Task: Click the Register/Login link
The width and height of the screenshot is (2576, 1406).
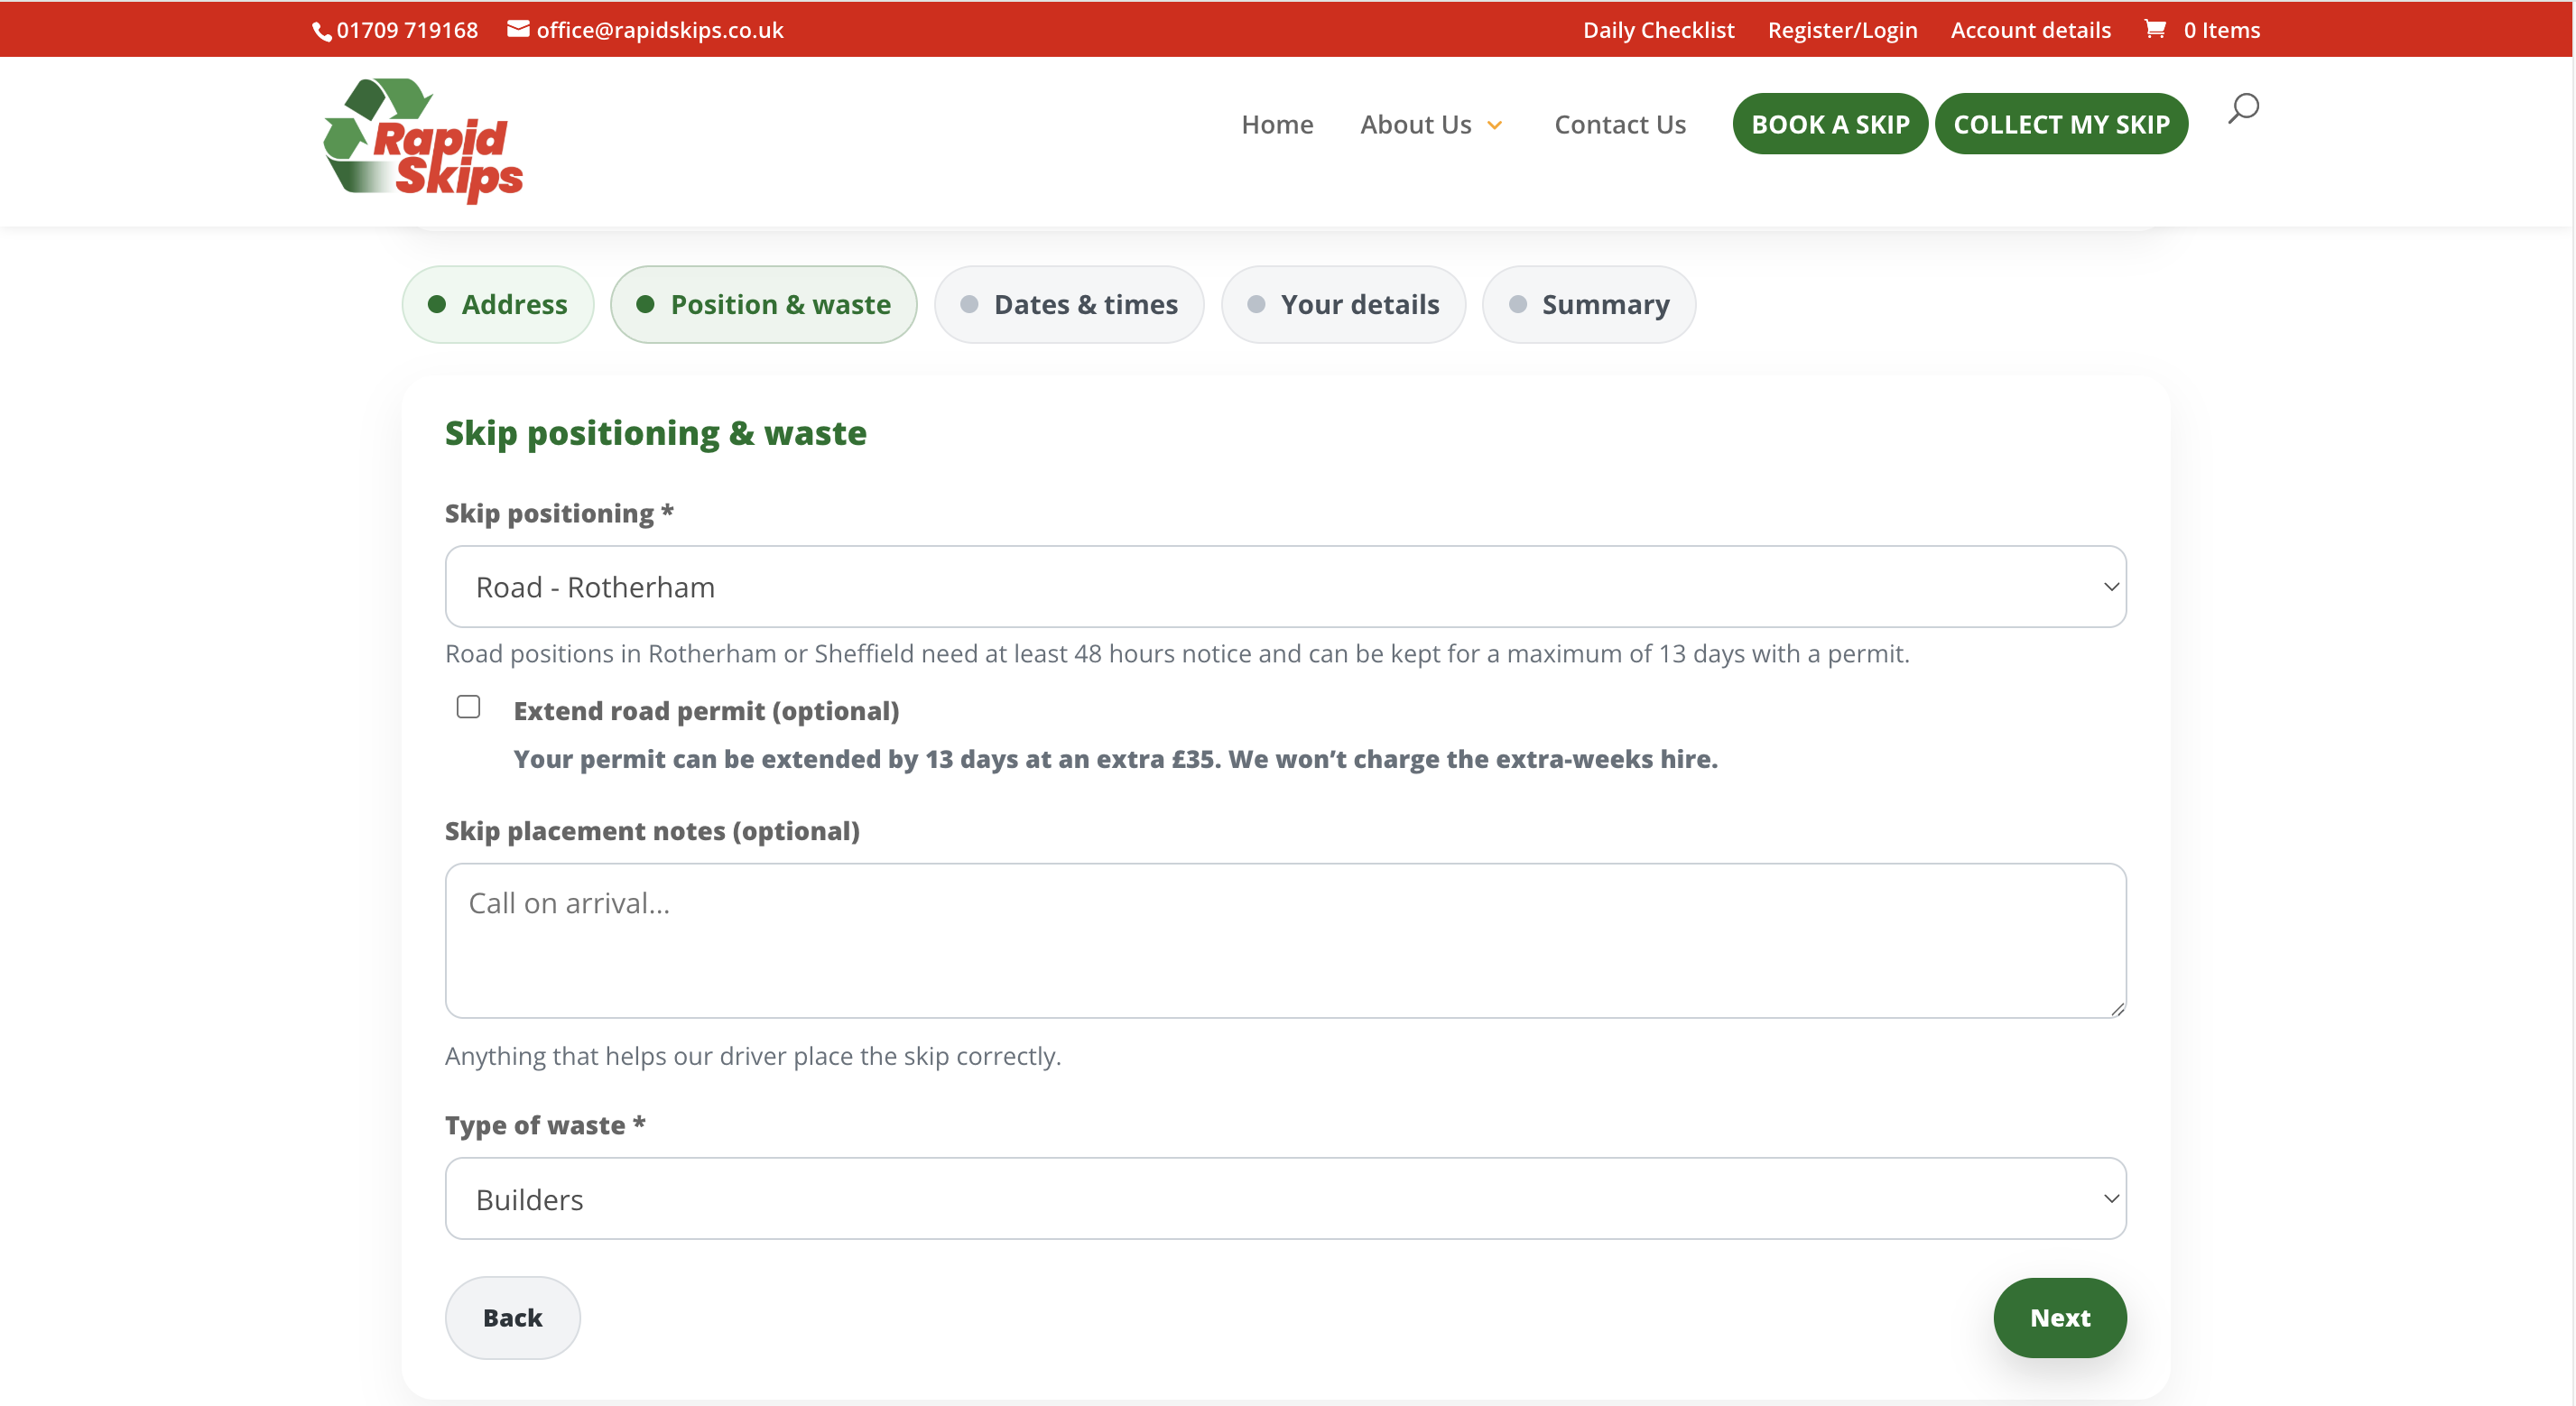Action: pyautogui.click(x=1842, y=30)
